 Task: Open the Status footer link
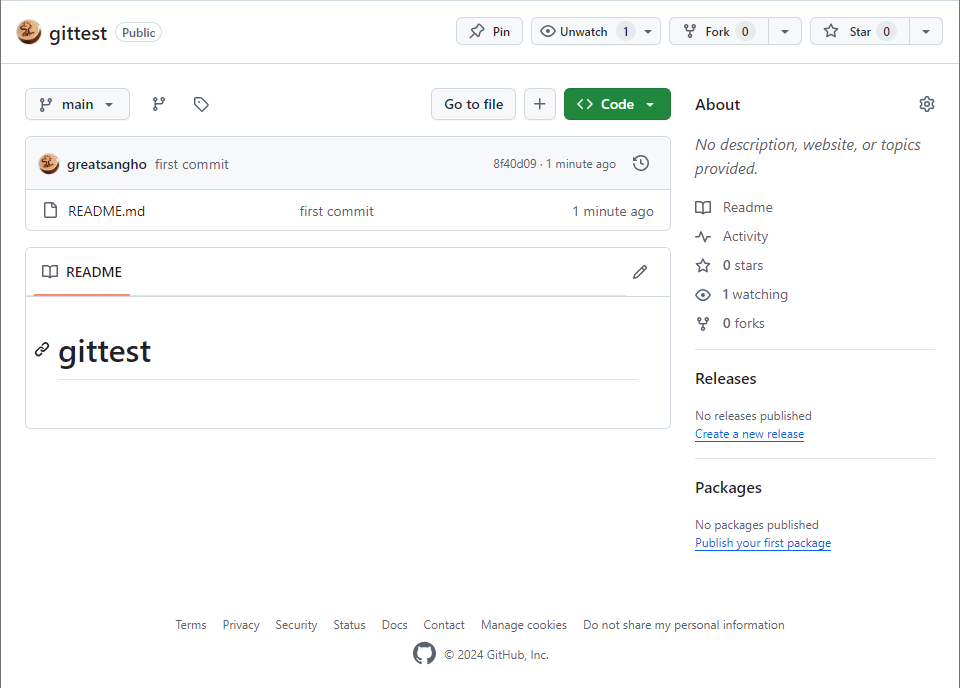(x=349, y=625)
